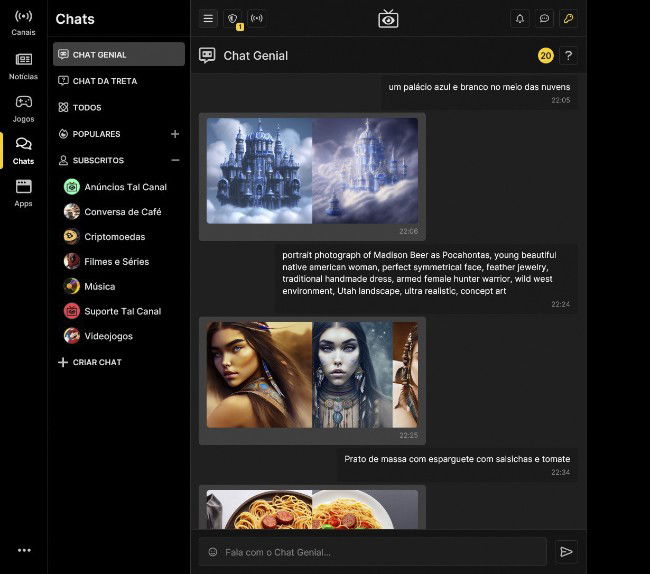Screen dimensions: 650x574
Task: Open Apps from the sidebar
Action: (23, 192)
